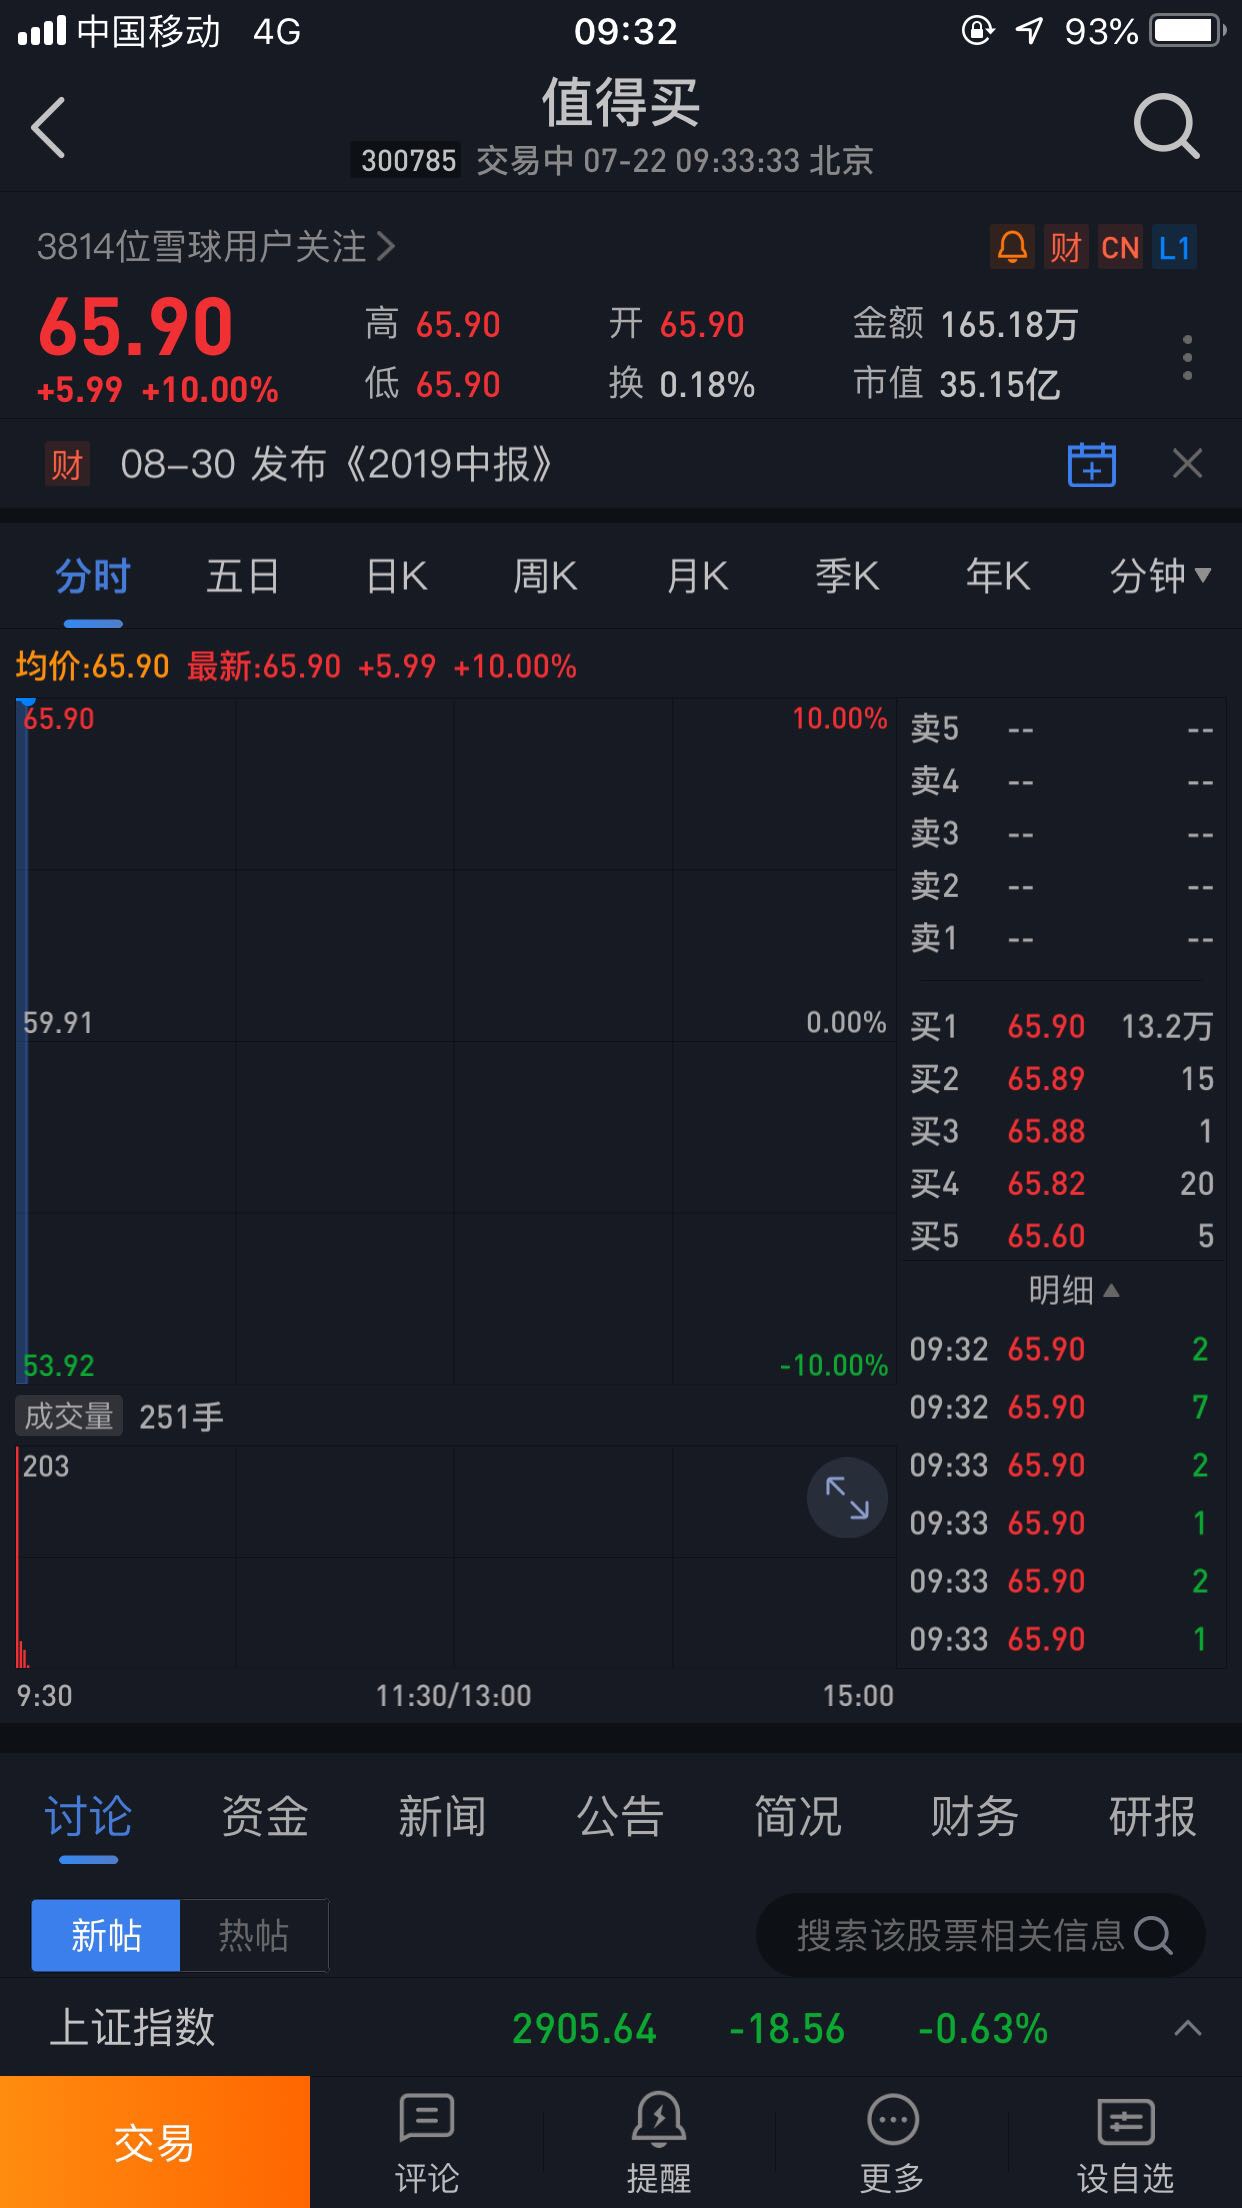Switch to the 资金 tab
This screenshot has height=2208, width=1242.
click(x=265, y=1817)
